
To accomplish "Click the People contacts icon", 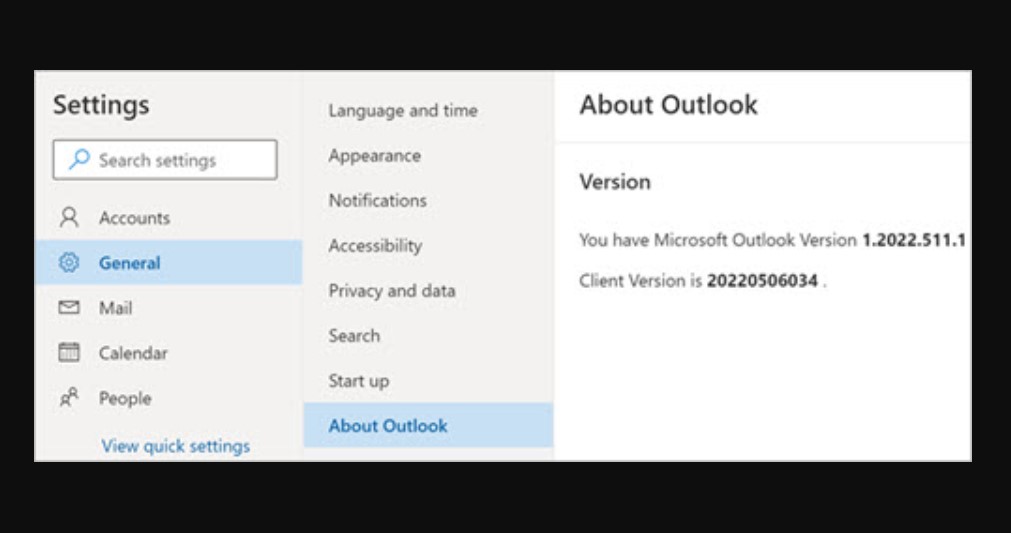I will click(x=69, y=398).
